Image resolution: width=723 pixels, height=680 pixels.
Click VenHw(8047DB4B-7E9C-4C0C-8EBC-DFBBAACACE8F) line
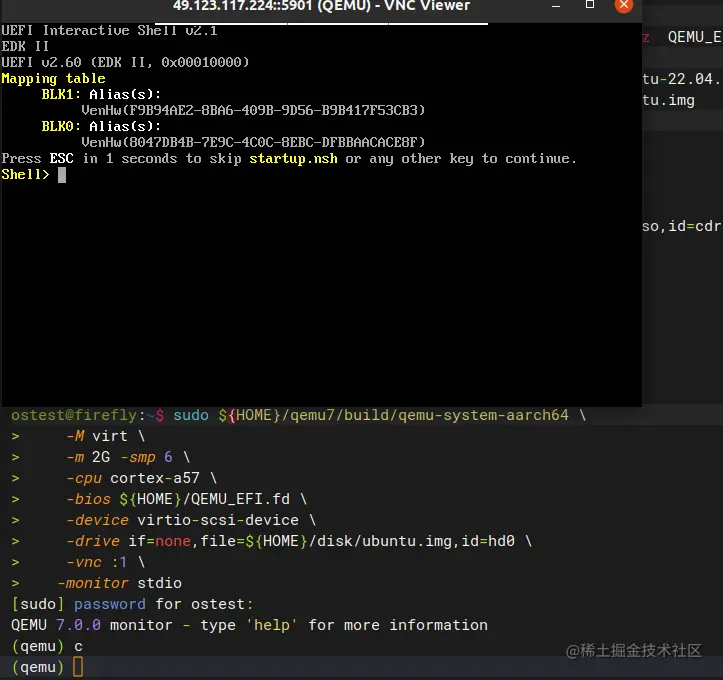click(253, 142)
